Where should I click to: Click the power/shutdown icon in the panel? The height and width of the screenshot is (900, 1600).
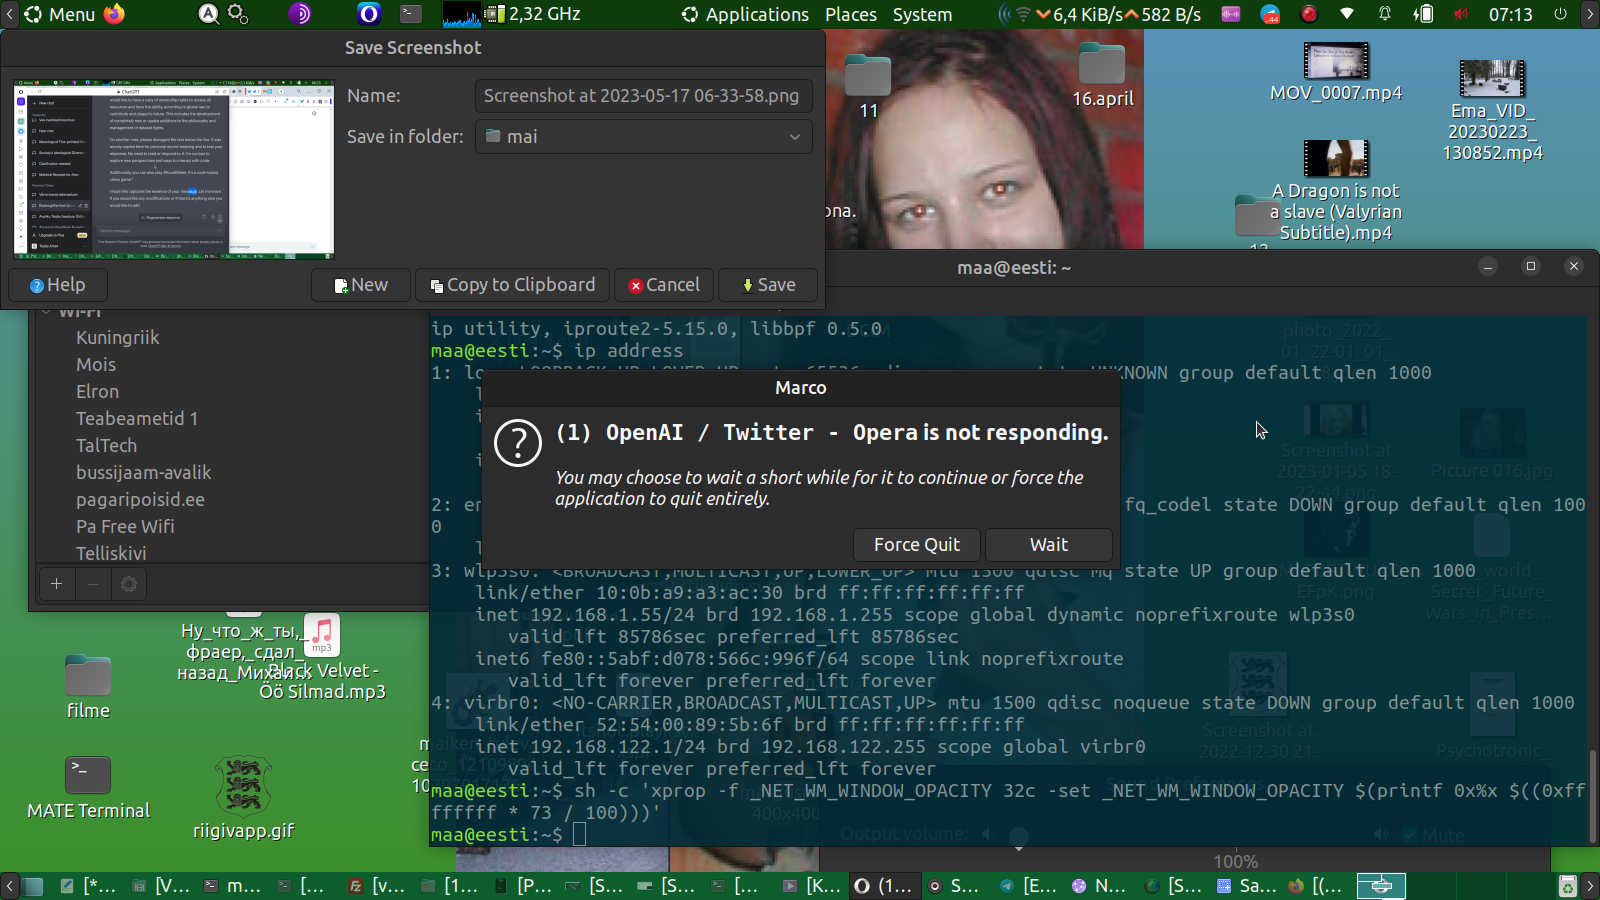1560,14
